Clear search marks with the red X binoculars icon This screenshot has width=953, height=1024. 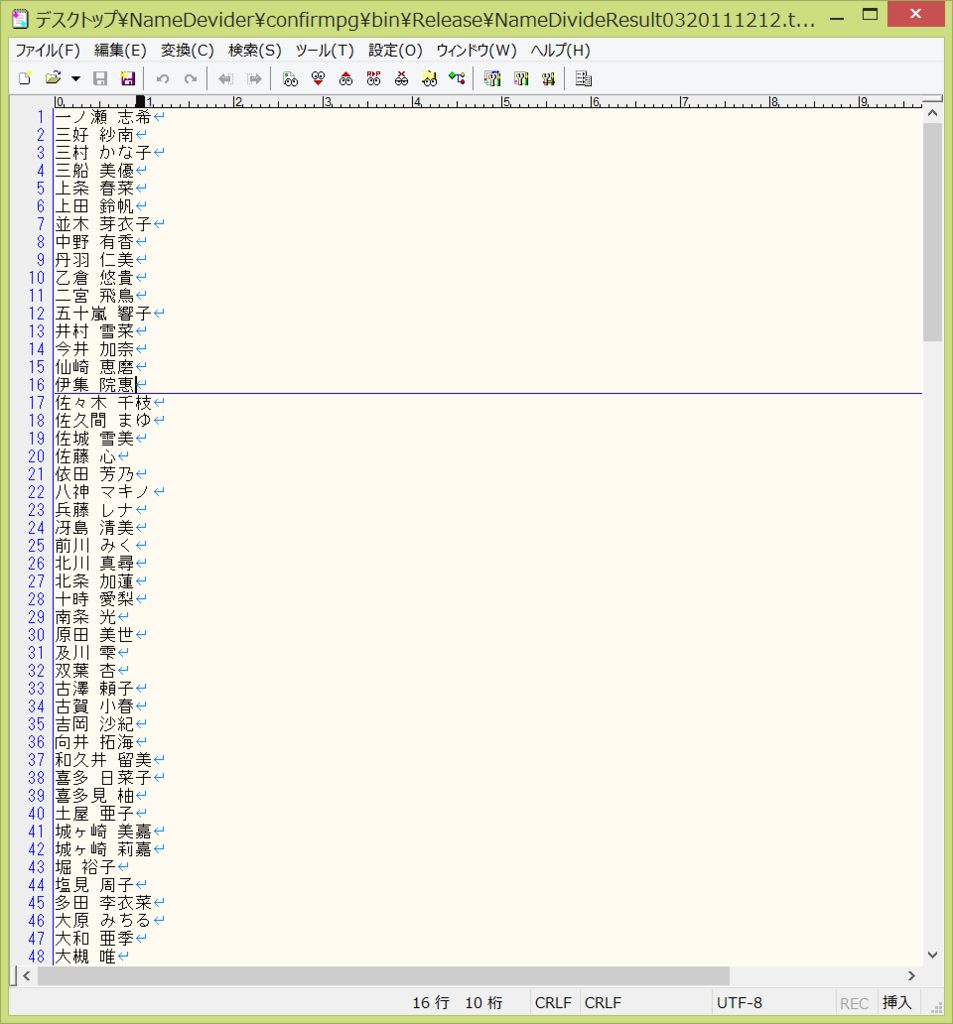point(401,79)
